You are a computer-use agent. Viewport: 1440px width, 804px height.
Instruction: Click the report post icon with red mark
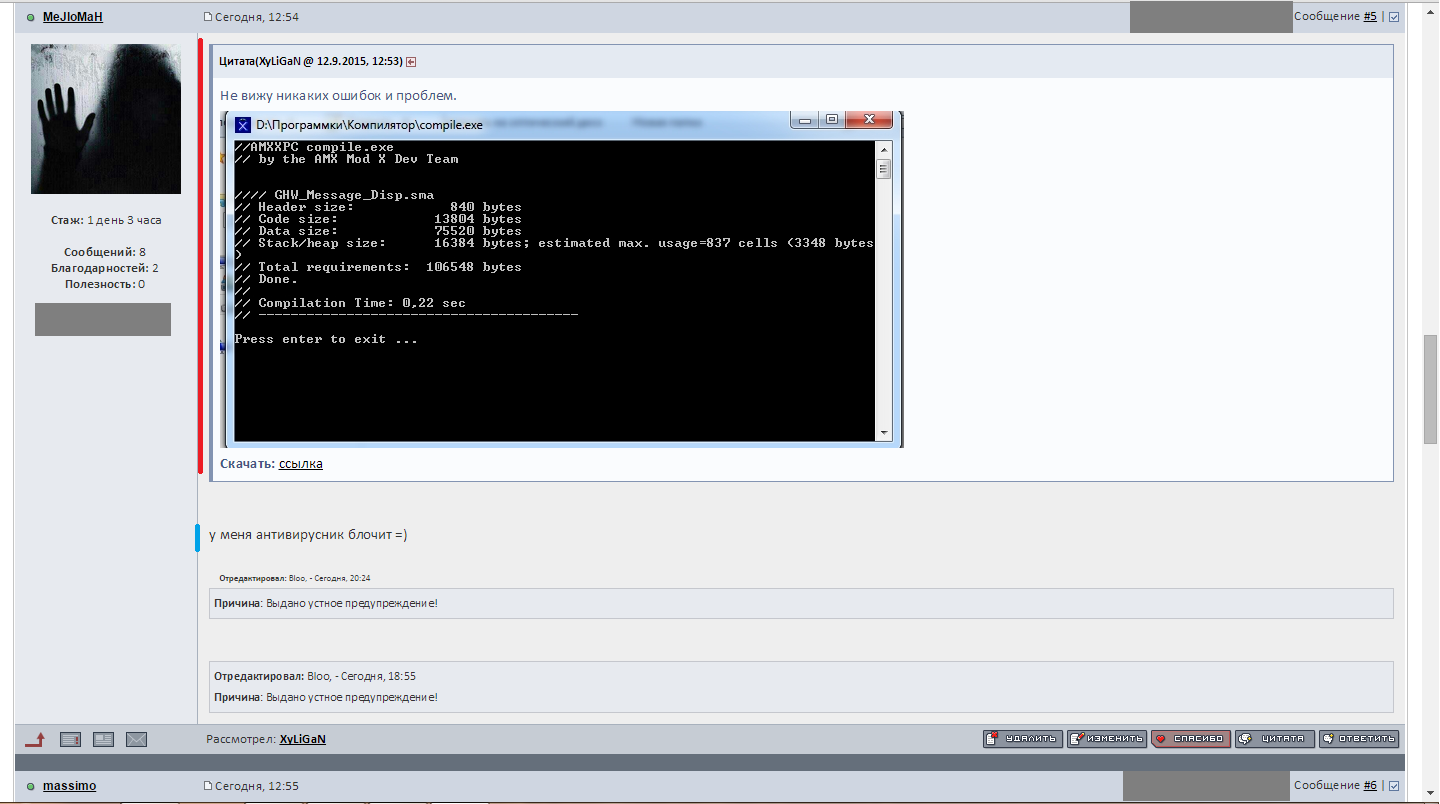[x=70, y=740]
